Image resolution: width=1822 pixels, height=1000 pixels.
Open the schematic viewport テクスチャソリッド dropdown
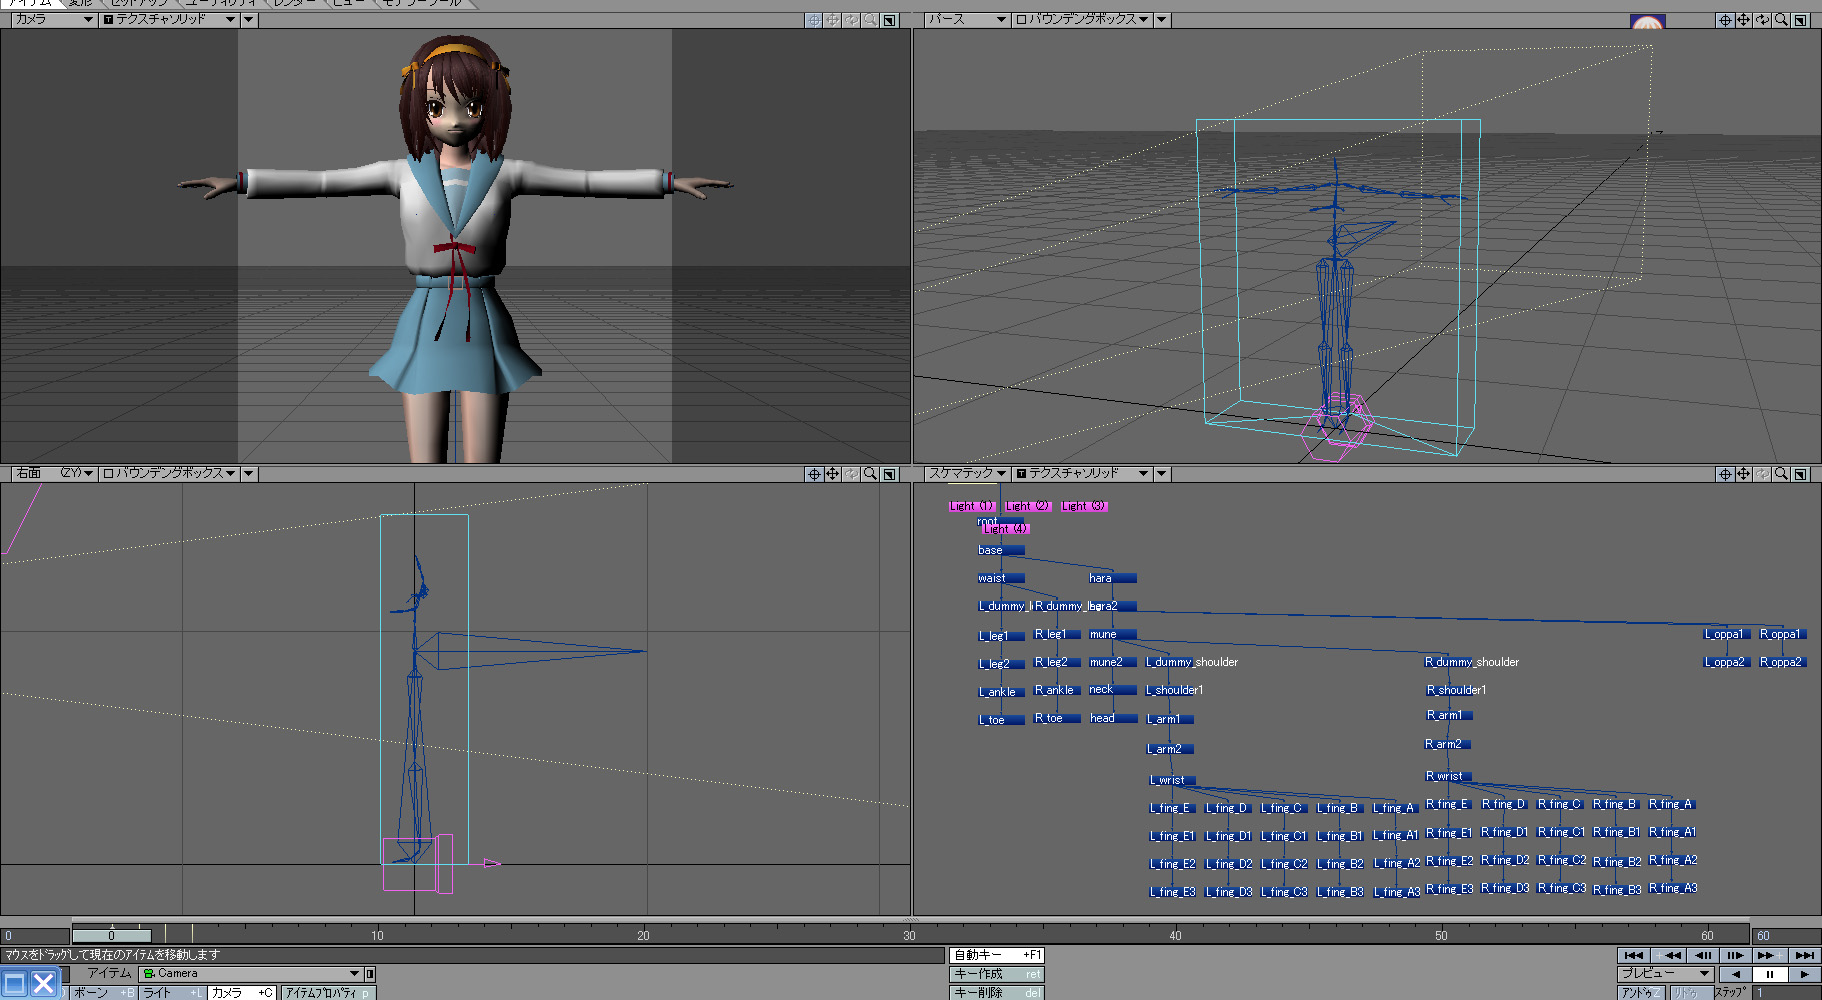1082,474
